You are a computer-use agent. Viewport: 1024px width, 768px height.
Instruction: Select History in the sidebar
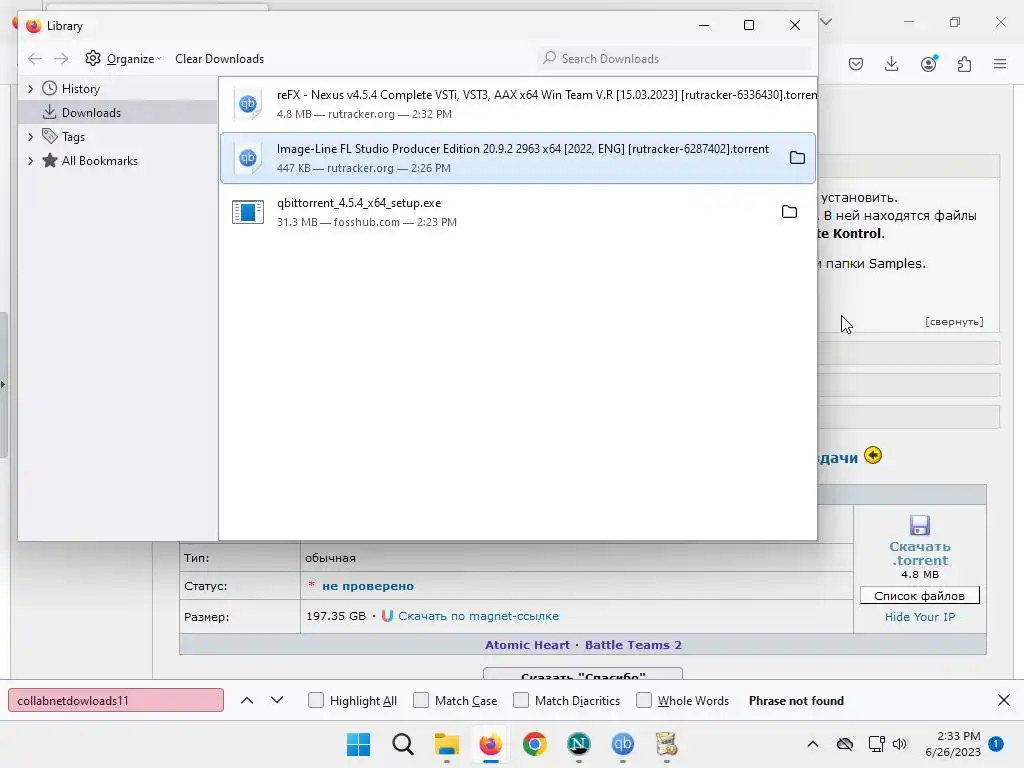[x=80, y=89]
